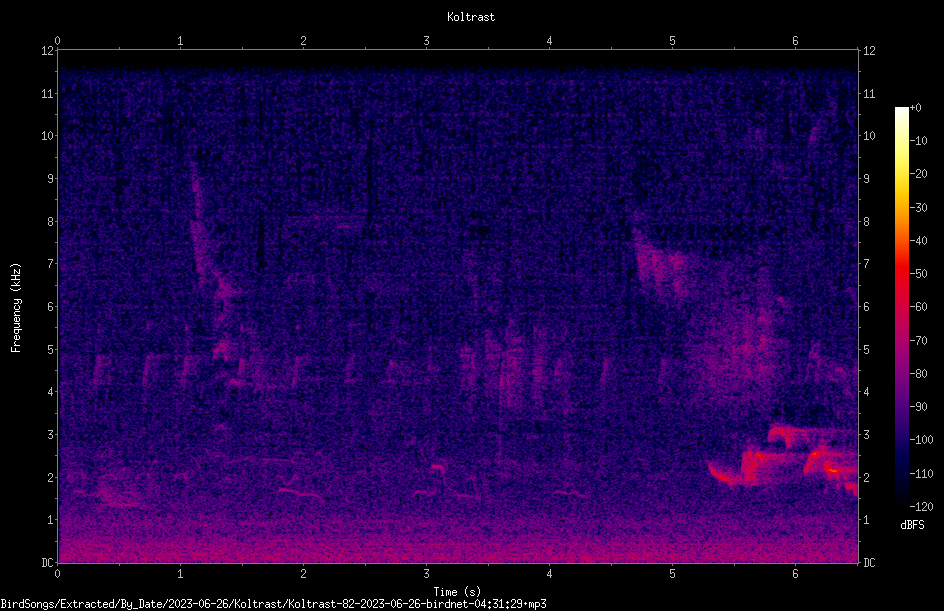Click the 4 second tick on bottom axis

[x=549, y=574]
